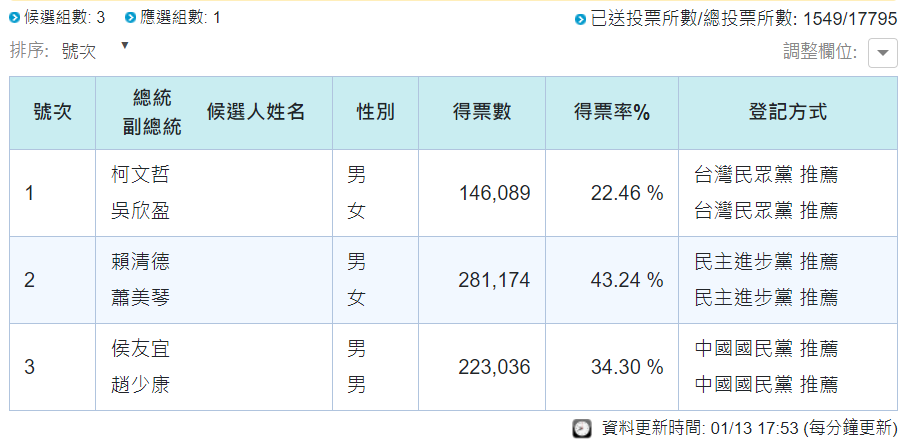This screenshot has width=918, height=442.
Task: Select candidate name 侯友宜
Action: tap(141, 349)
